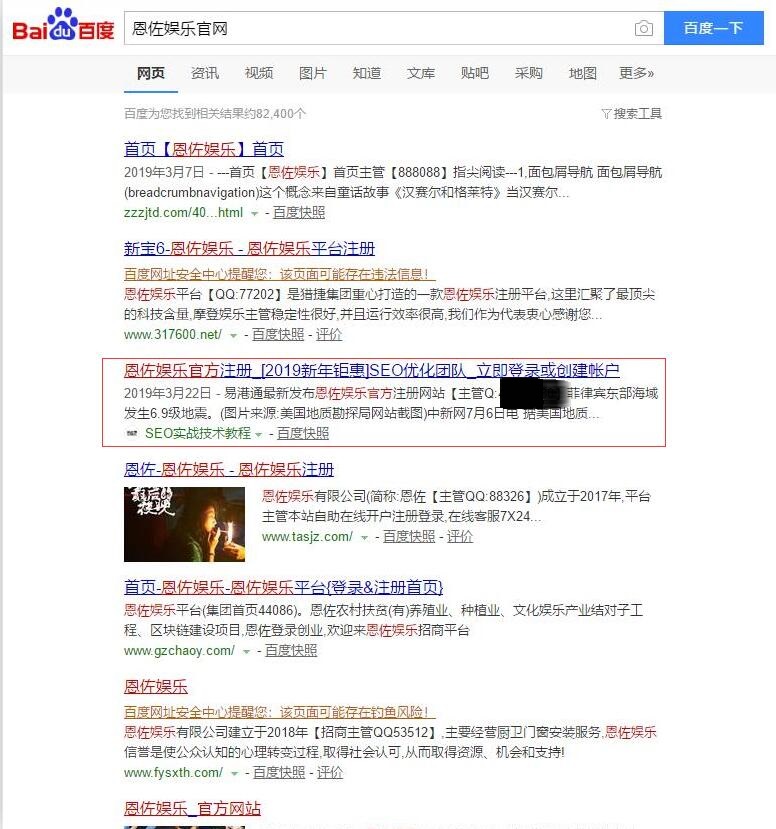The height and width of the screenshot is (829, 776).
Task: Open result 恩佐-恩佐娱乐 - 恩佐娱乐注册
Action: click(229, 469)
